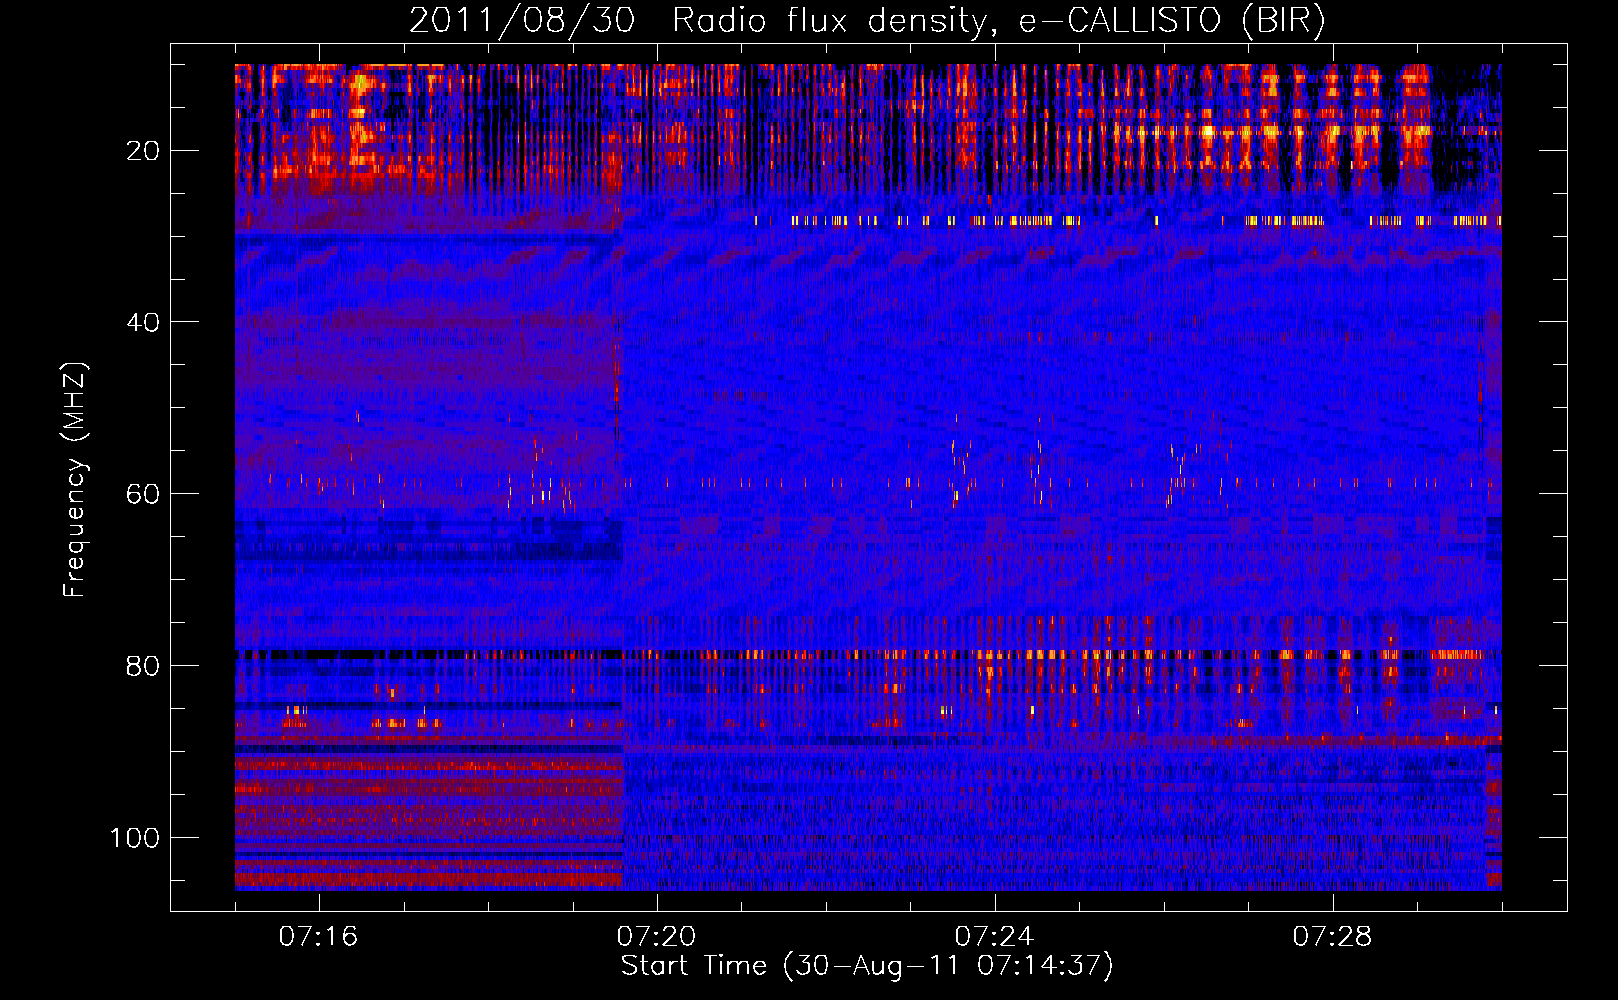Click the 07:28 time tick label
Viewport: 1618px width, 1000px height.
coord(1333,937)
